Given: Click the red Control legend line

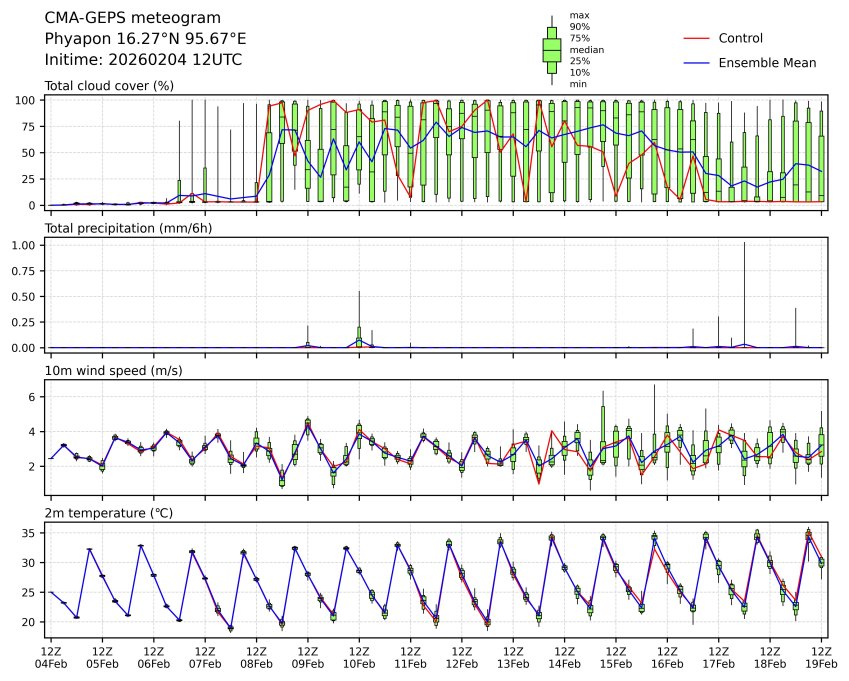Looking at the screenshot, I should pos(696,39).
